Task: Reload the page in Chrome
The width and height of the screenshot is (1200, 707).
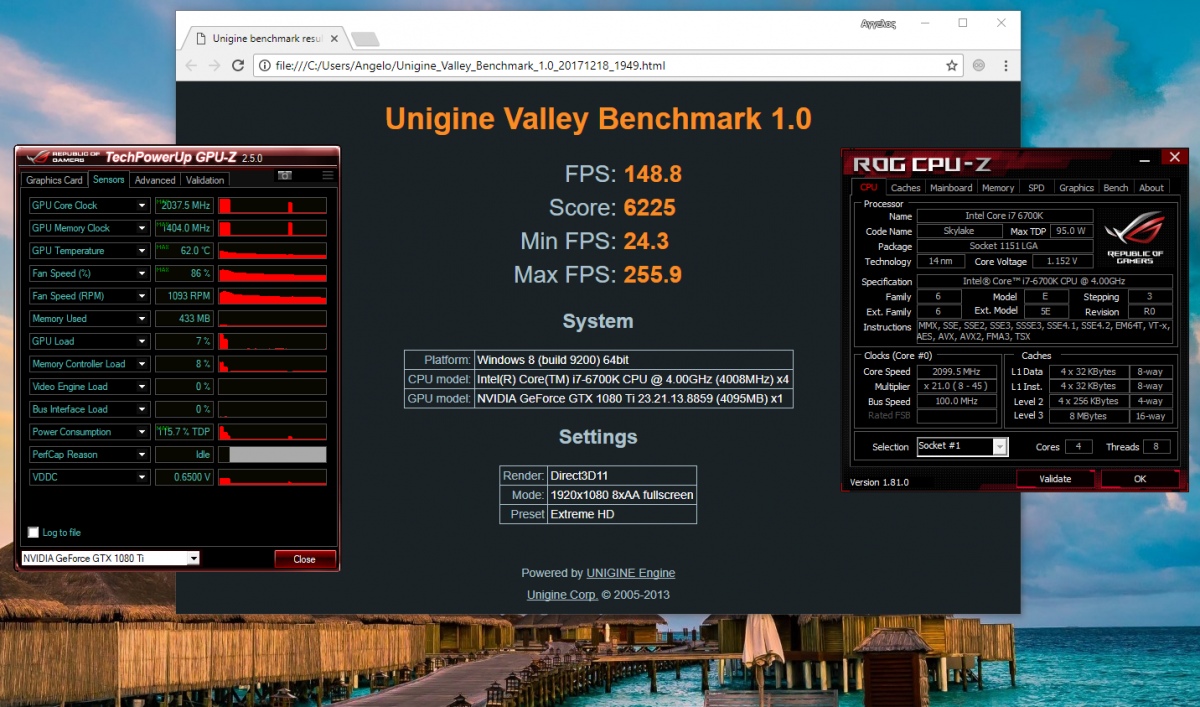Action: click(238, 65)
